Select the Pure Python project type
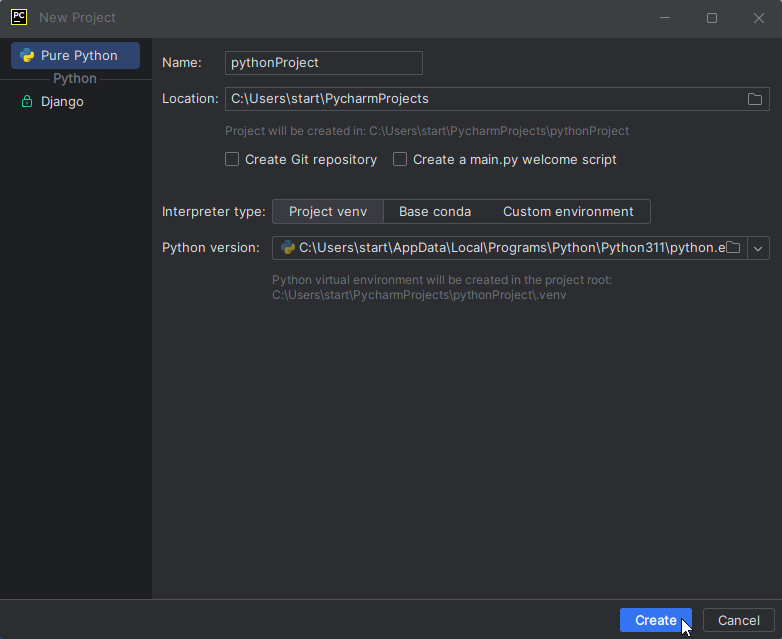 point(75,55)
